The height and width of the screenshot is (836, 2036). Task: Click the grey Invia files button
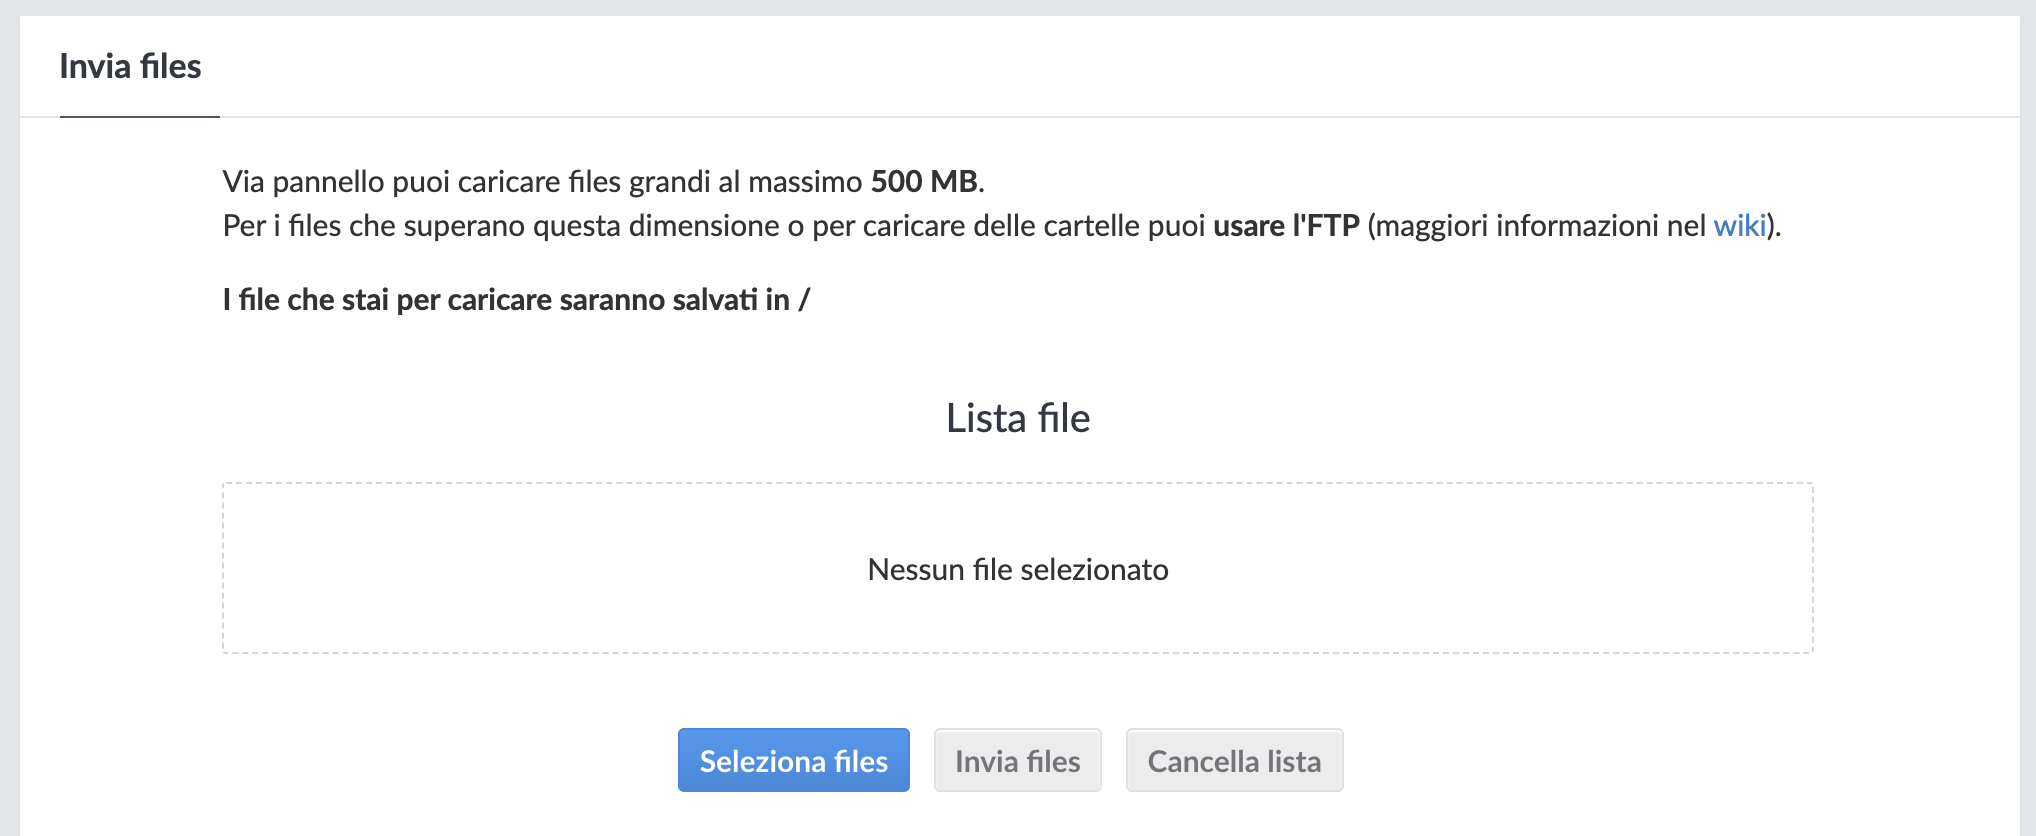pyautogui.click(x=1018, y=760)
